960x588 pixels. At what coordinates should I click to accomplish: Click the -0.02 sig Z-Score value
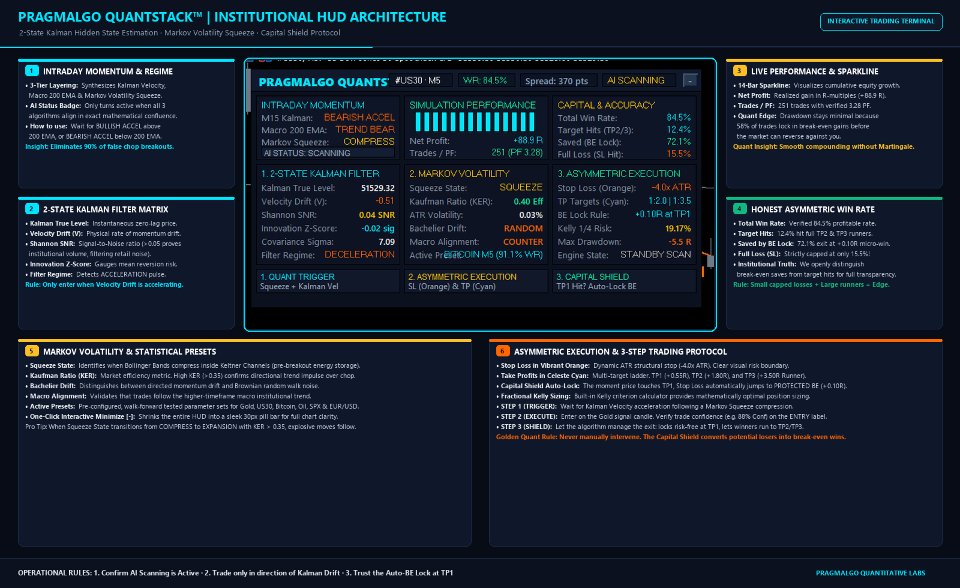[378, 228]
